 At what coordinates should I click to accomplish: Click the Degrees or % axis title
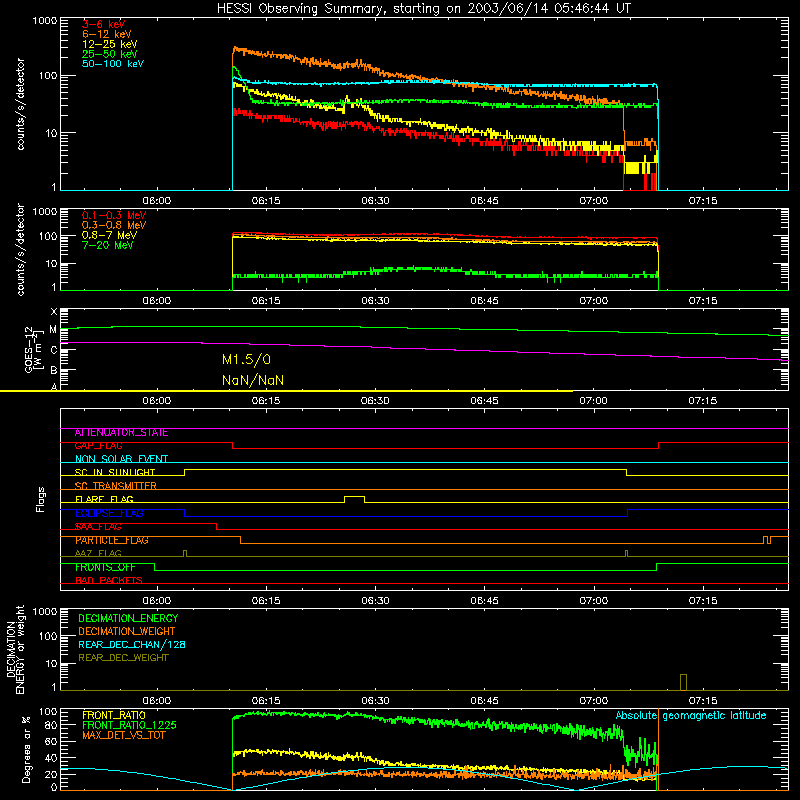tap(26, 749)
